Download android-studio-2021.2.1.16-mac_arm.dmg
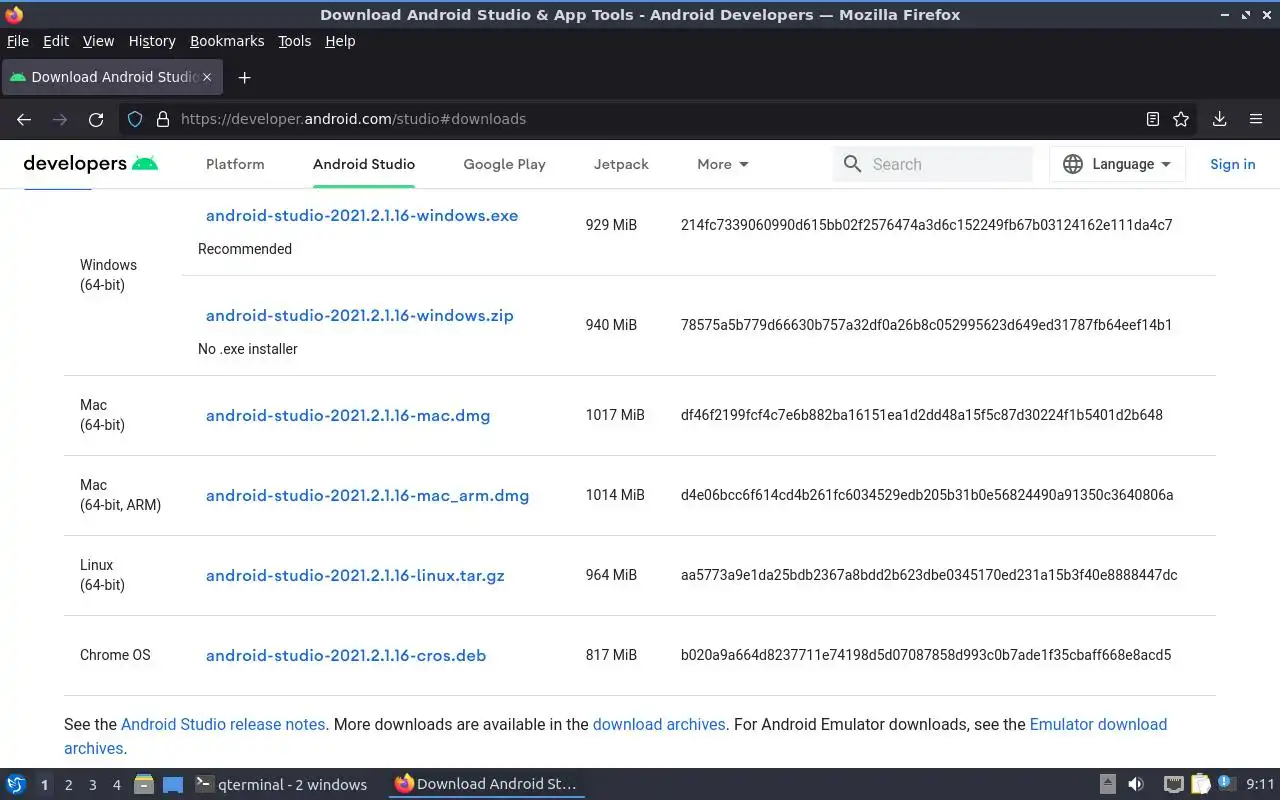The width and height of the screenshot is (1280, 800). pos(367,495)
